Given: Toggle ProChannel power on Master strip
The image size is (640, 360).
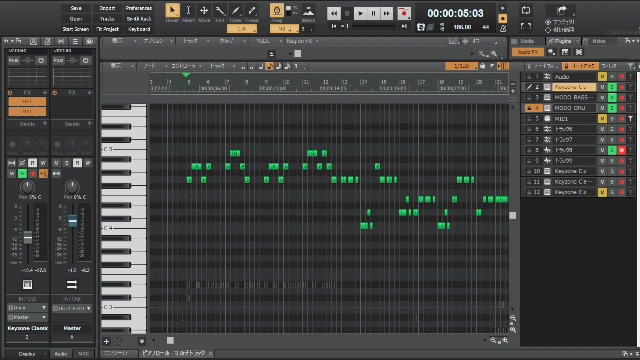Looking at the screenshot, I should point(85,60).
